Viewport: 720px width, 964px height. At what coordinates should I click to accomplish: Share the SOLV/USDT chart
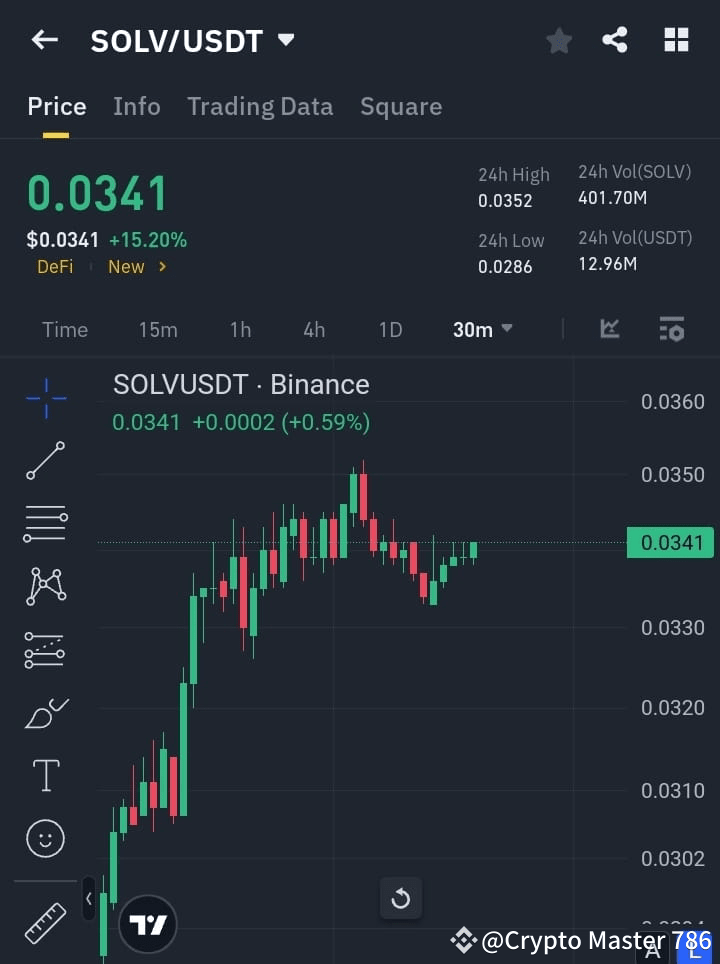pyautogui.click(x=616, y=40)
